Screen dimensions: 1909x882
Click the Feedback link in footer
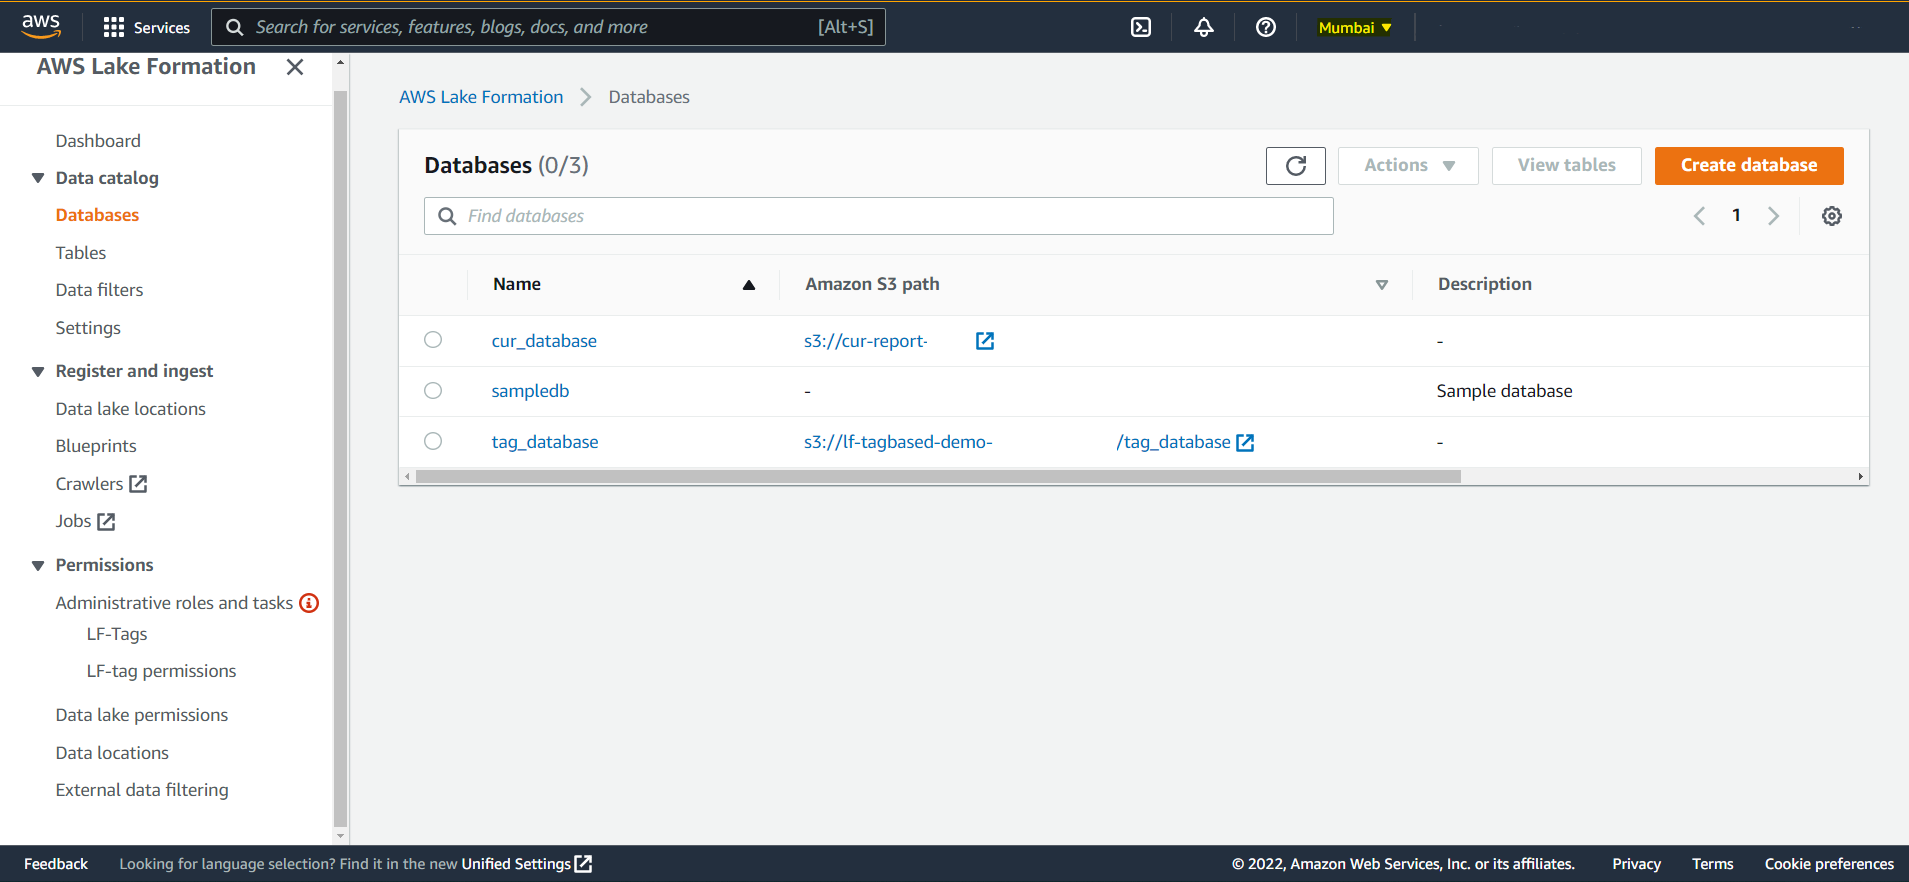pyautogui.click(x=56, y=864)
